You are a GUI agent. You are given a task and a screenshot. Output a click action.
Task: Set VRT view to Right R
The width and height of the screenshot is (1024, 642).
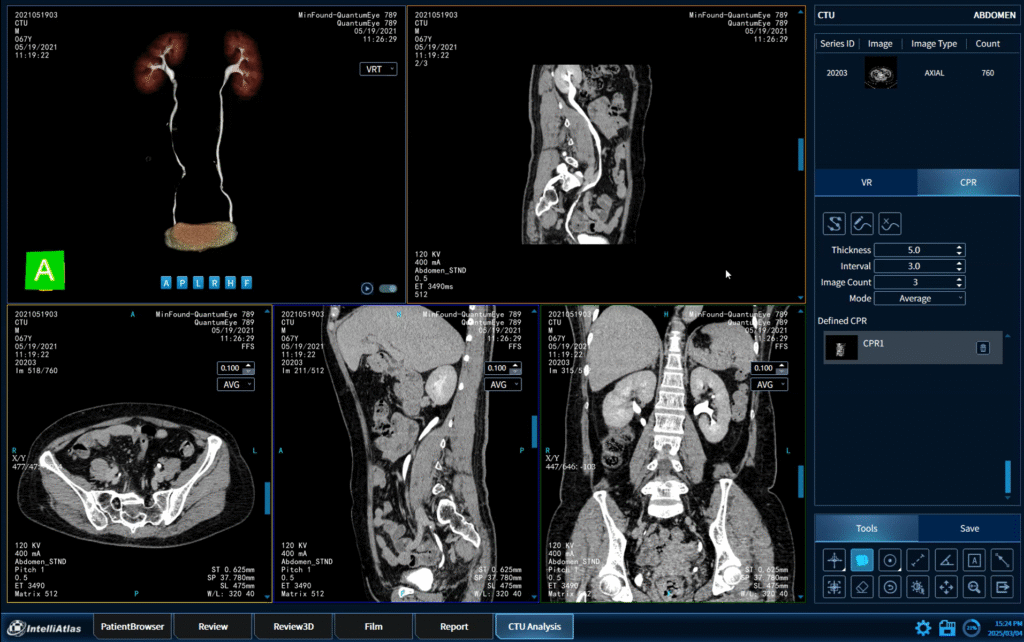[214, 283]
